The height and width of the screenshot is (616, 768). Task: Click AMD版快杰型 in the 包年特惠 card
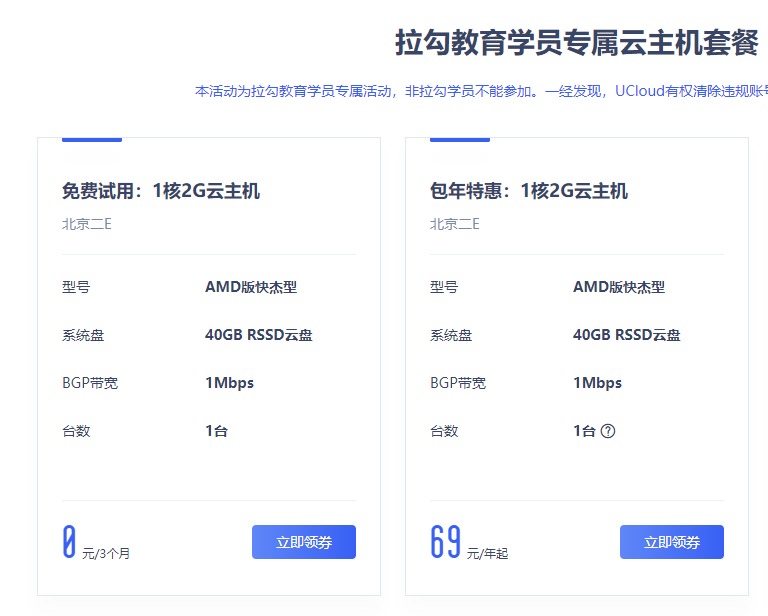click(619, 287)
